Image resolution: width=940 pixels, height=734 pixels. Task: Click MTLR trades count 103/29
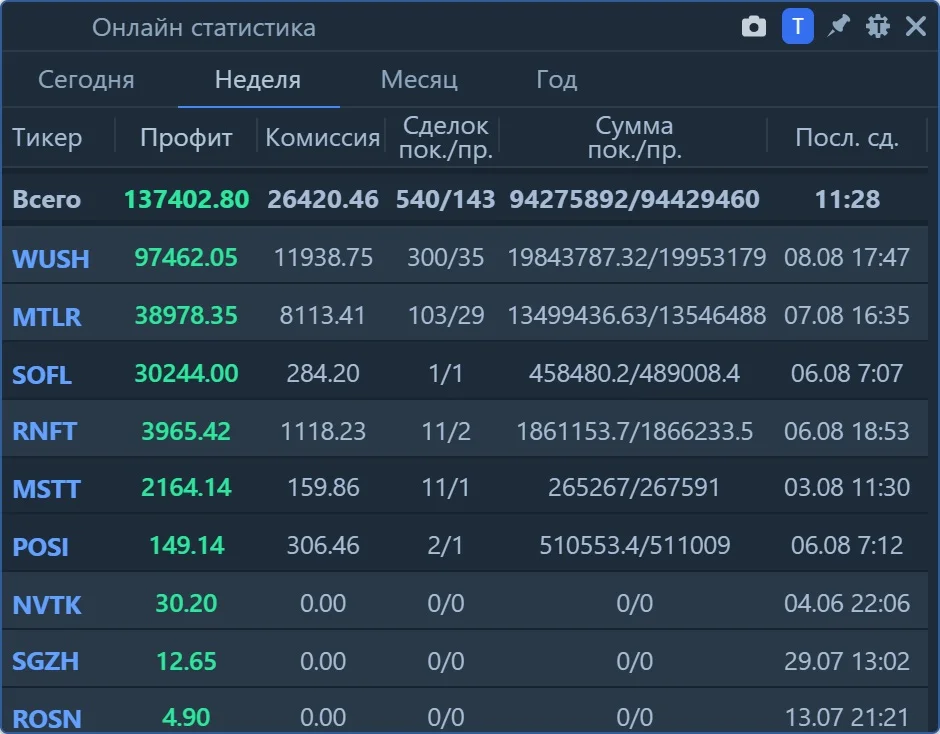click(x=445, y=315)
